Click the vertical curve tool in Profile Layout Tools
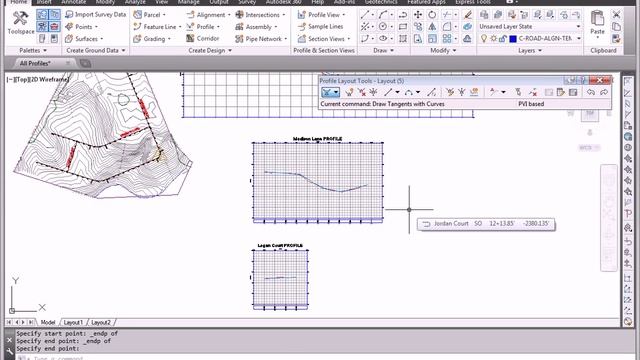 point(409,92)
